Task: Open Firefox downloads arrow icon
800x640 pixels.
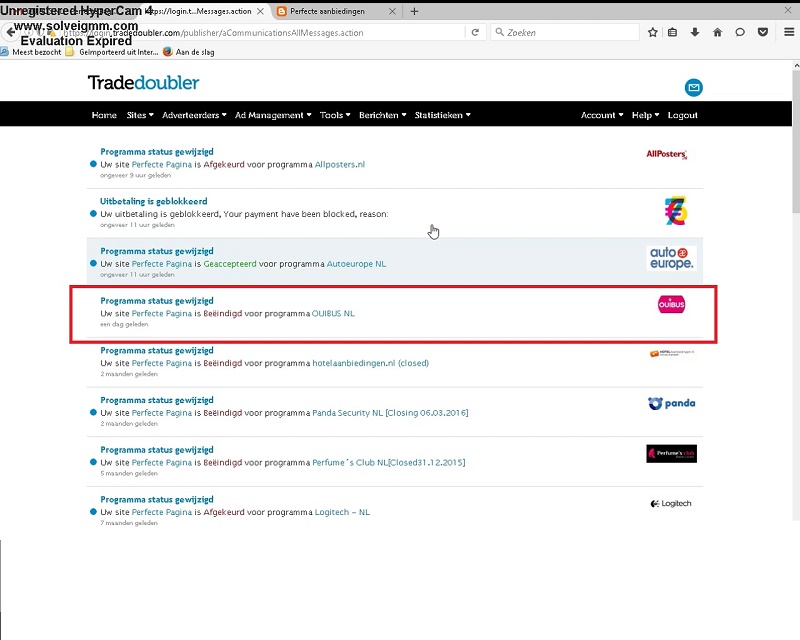Action: (x=696, y=32)
